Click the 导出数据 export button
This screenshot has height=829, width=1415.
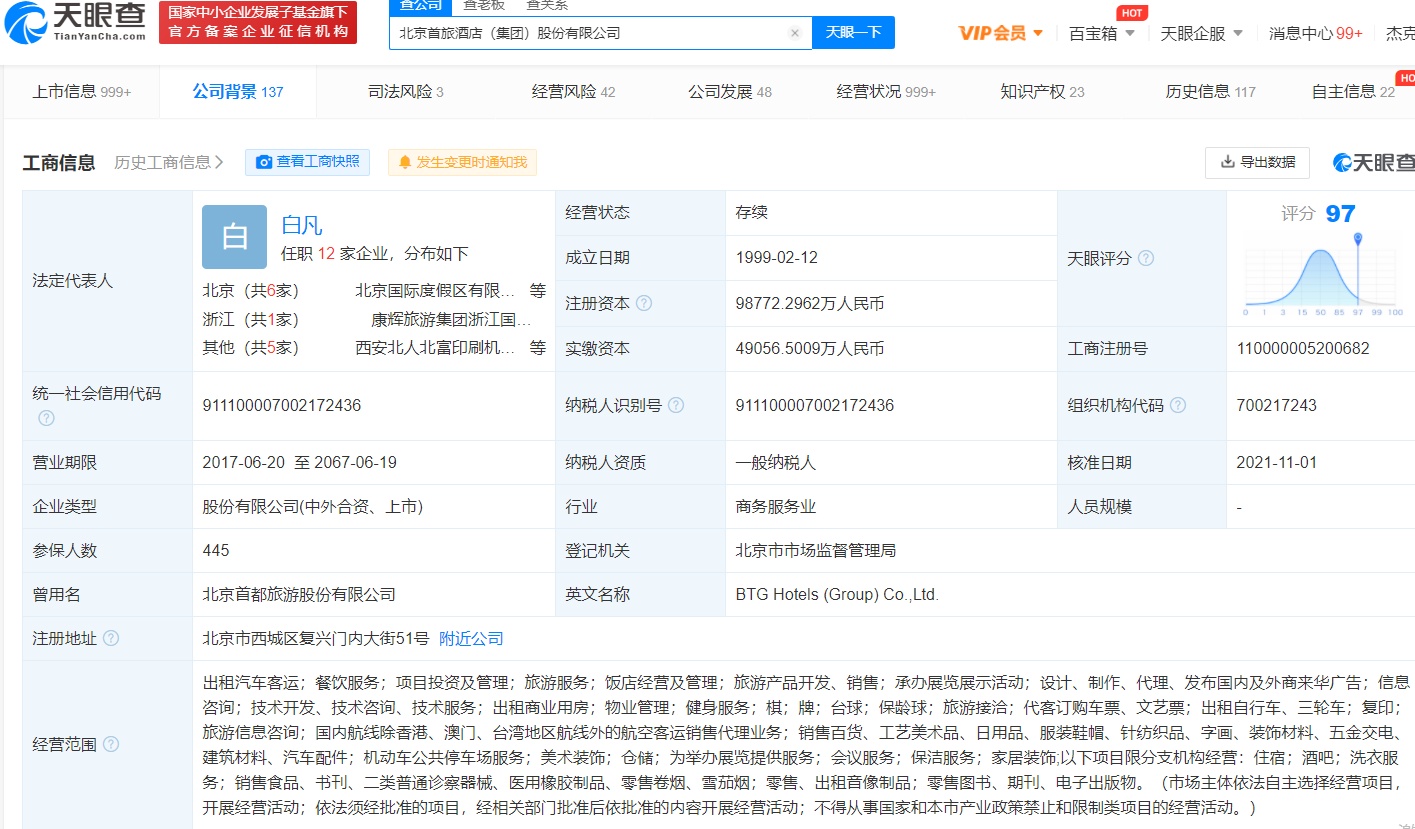click(1257, 162)
